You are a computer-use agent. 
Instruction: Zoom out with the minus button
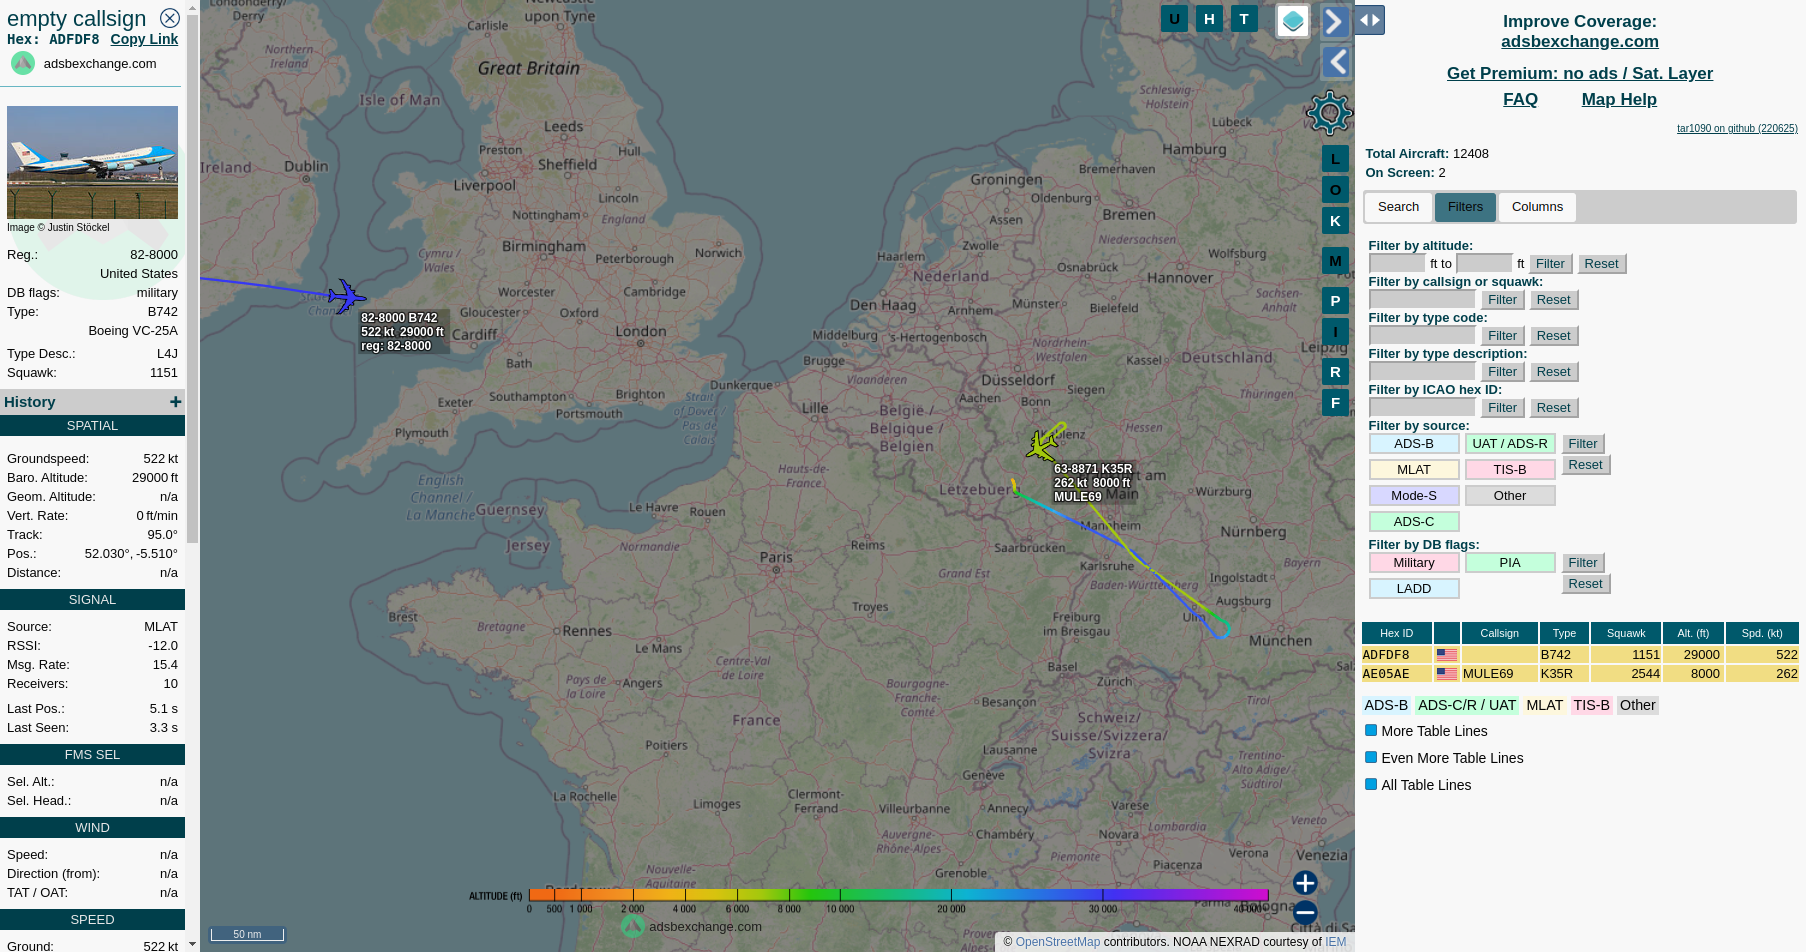point(1305,912)
